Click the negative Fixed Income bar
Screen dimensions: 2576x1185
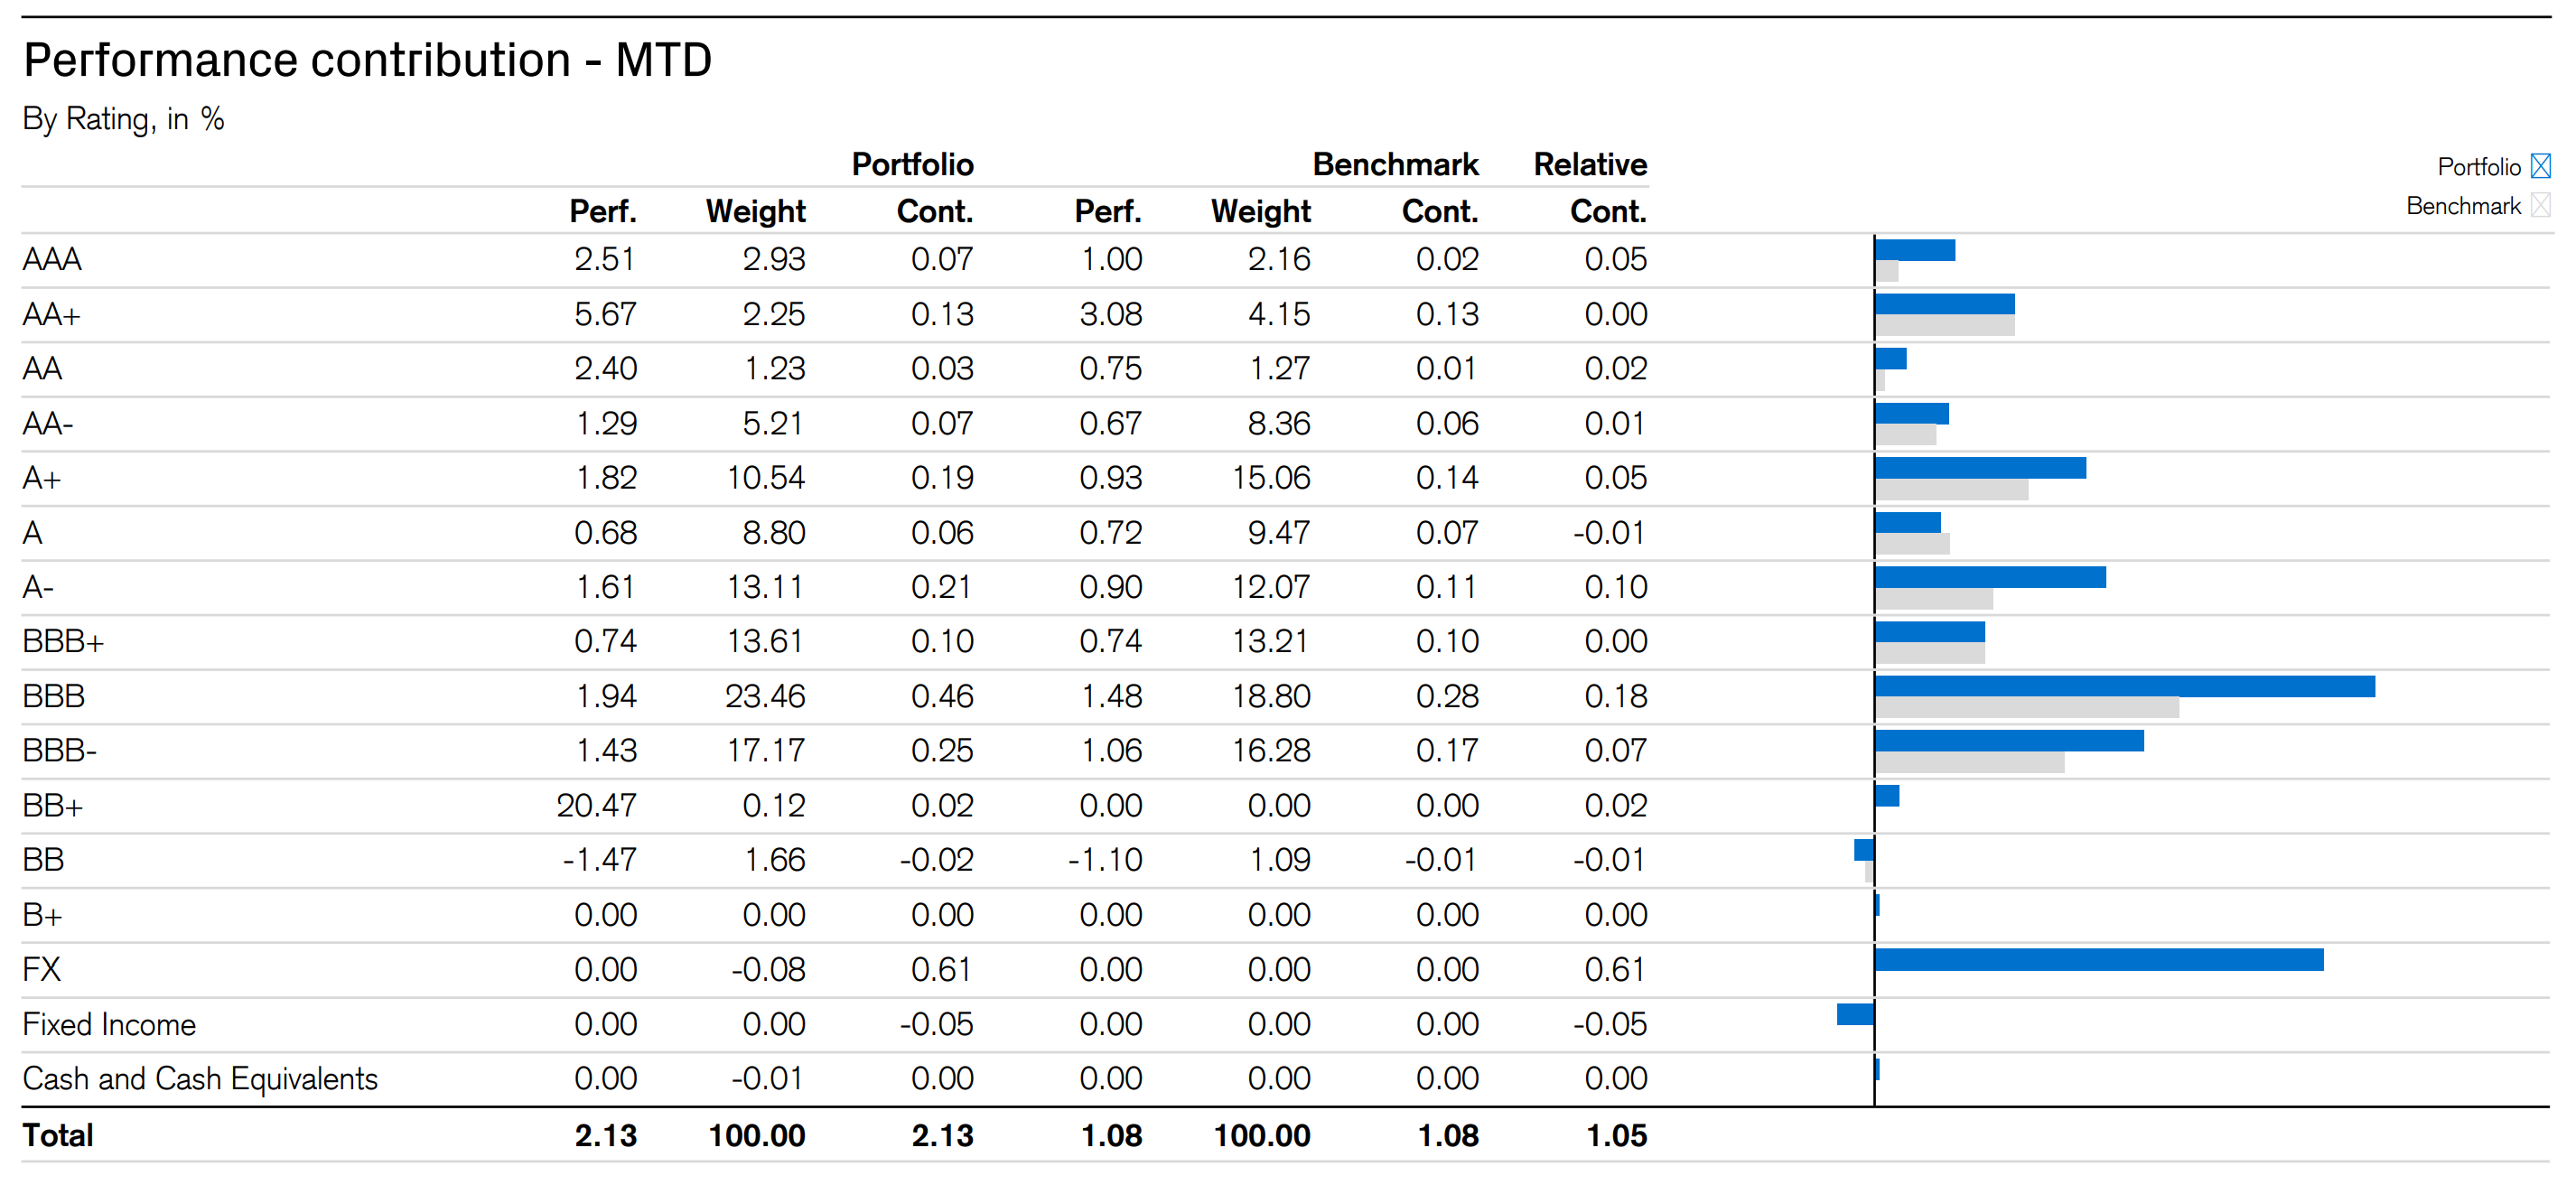(1855, 1014)
